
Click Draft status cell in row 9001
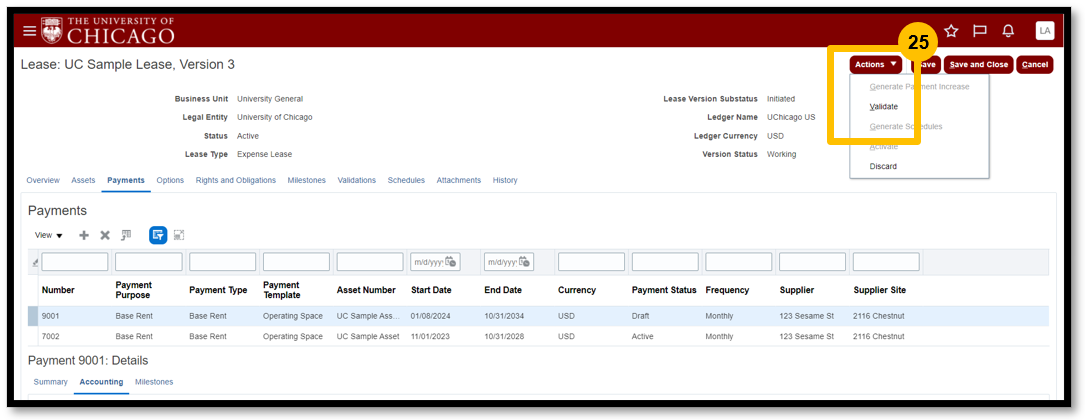641,316
